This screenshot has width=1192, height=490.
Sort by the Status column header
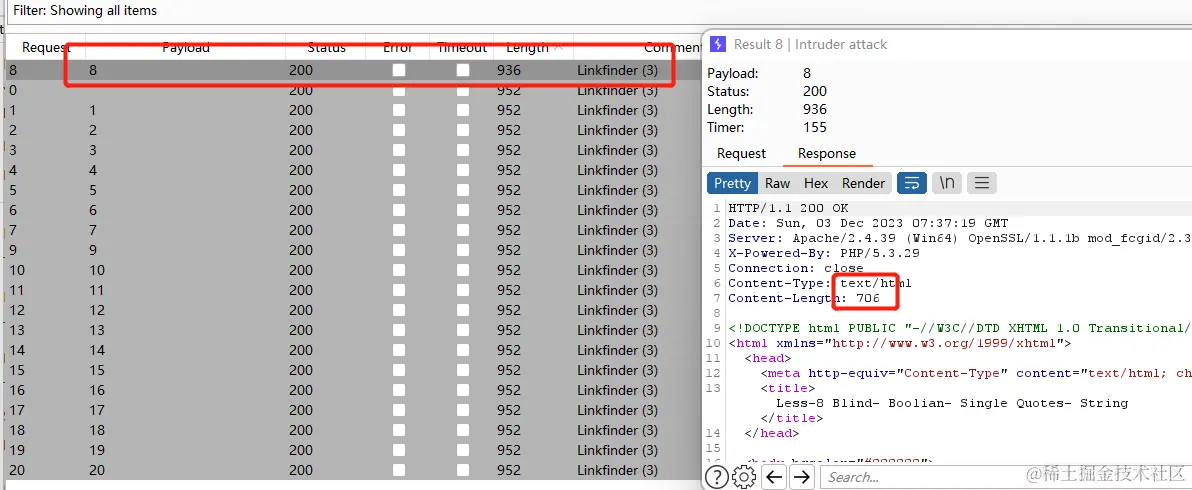click(326, 47)
